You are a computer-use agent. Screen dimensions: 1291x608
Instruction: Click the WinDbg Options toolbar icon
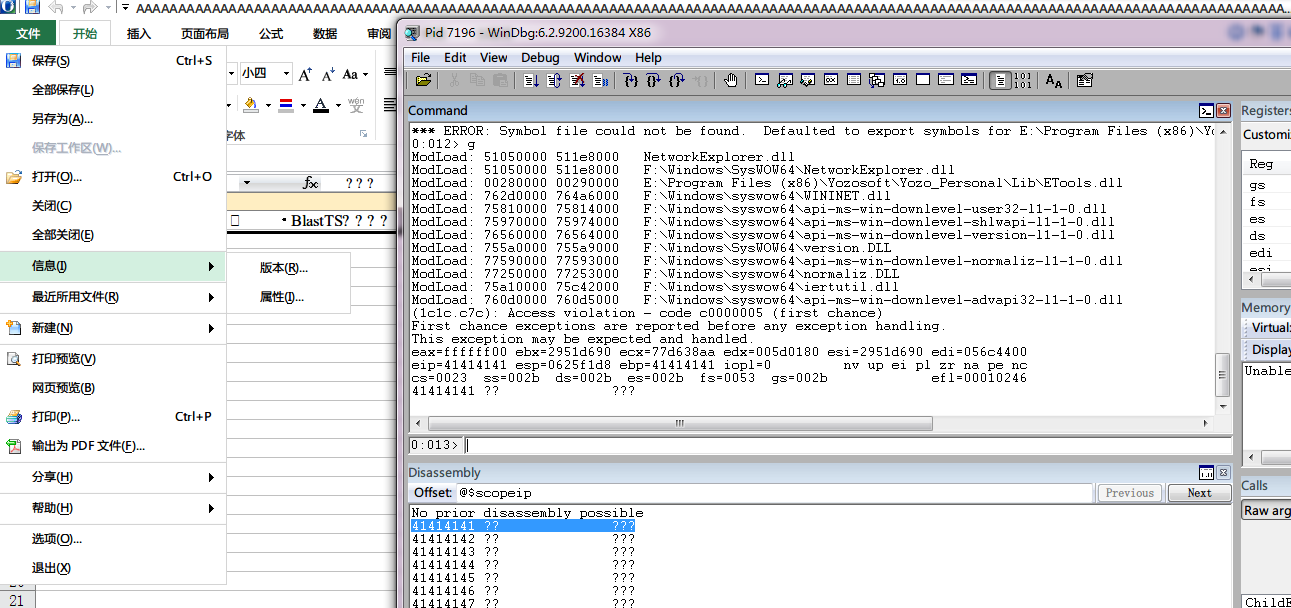(x=1085, y=80)
